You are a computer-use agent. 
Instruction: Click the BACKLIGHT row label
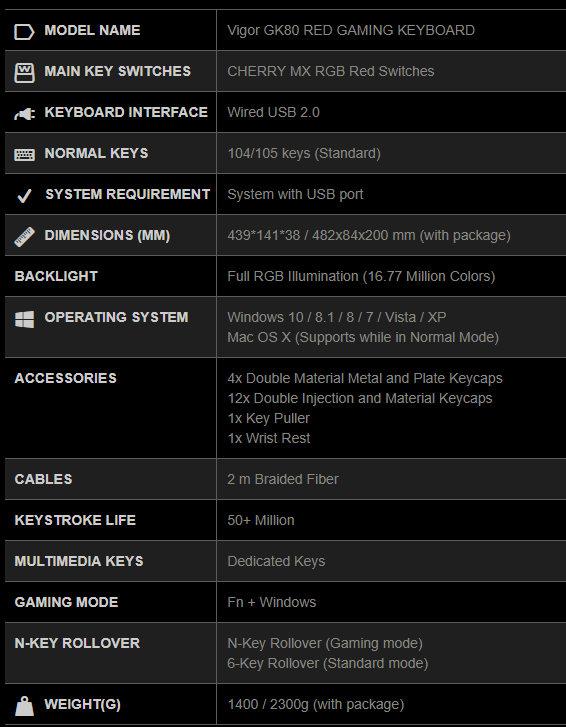coord(56,276)
